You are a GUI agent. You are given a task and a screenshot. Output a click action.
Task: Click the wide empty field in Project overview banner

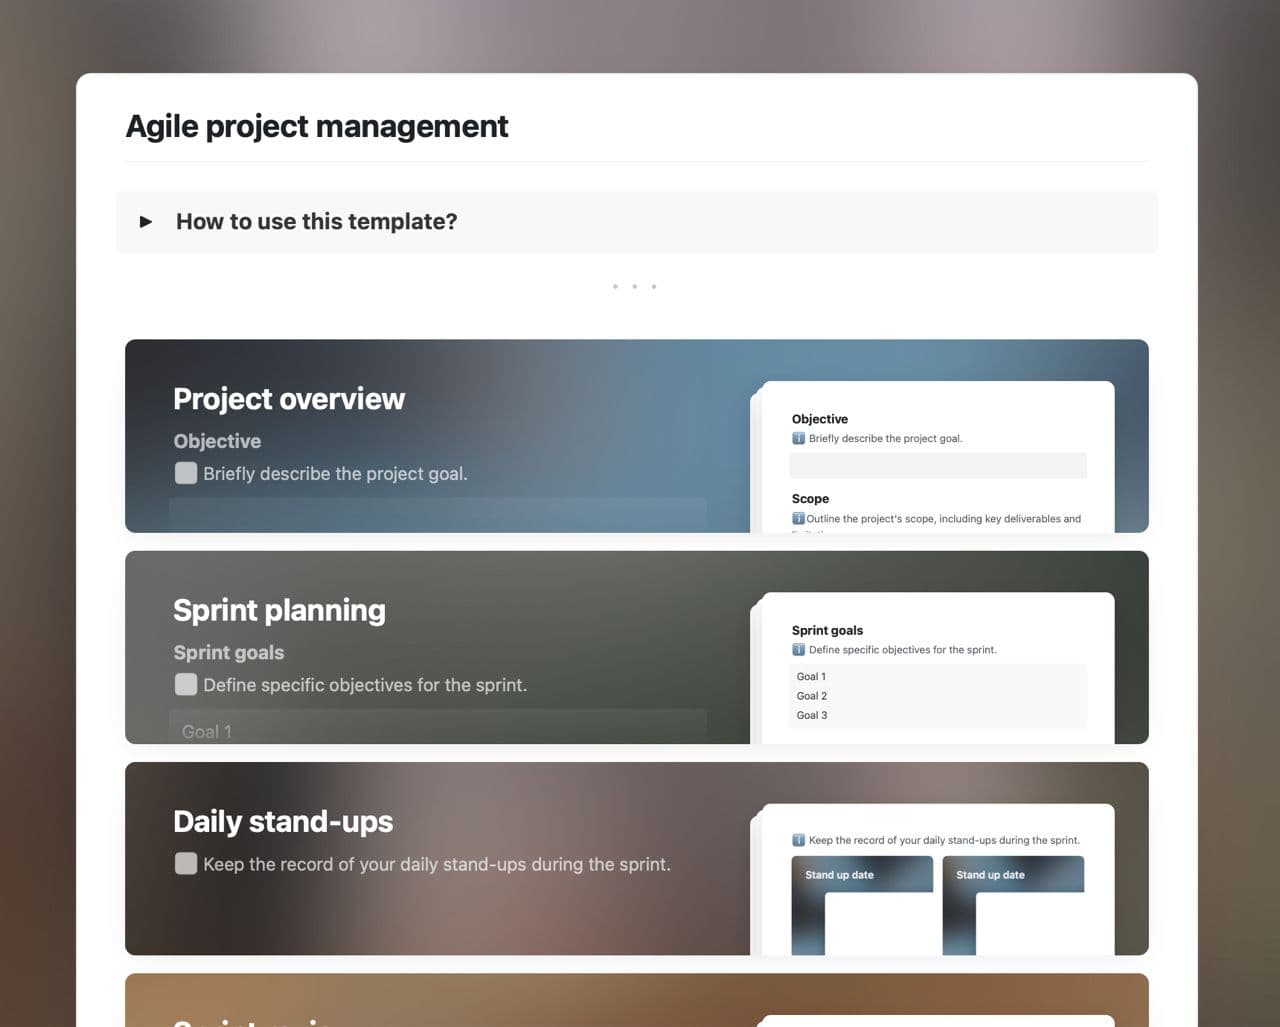tap(437, 514)
